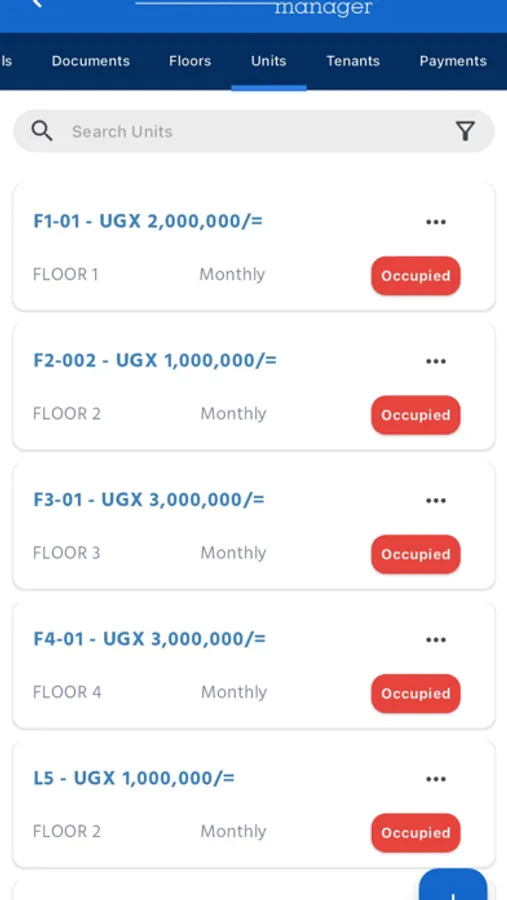
Task: Open unit F2-002 - UGX 1,000,000/= title
Action: coord(155,360)
